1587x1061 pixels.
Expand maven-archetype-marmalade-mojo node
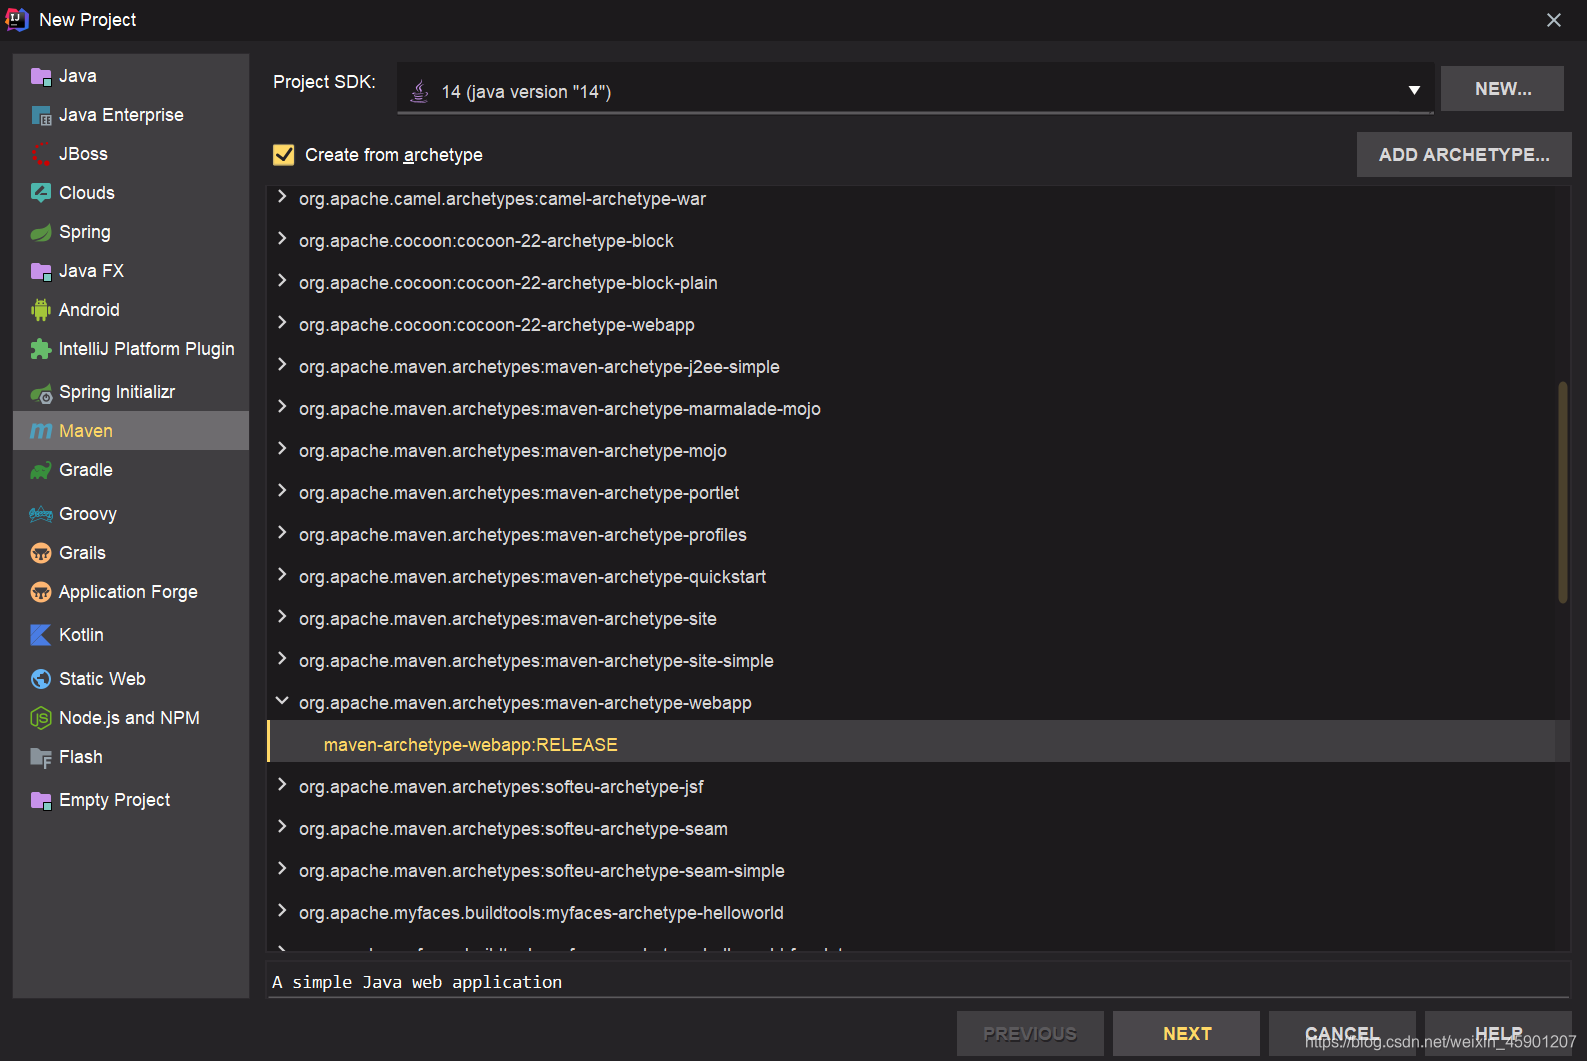[x=282, y=408]
